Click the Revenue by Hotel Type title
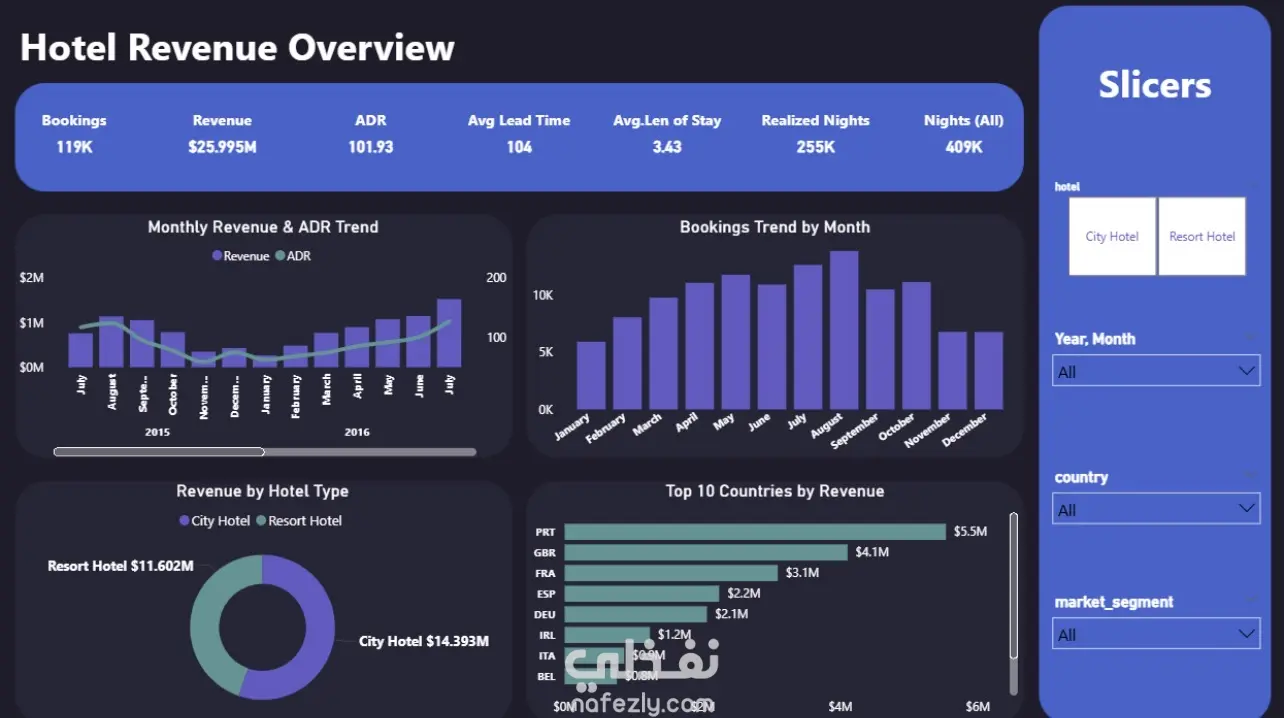The height and width of the screenshot is (718, 1284). point(262,491)
